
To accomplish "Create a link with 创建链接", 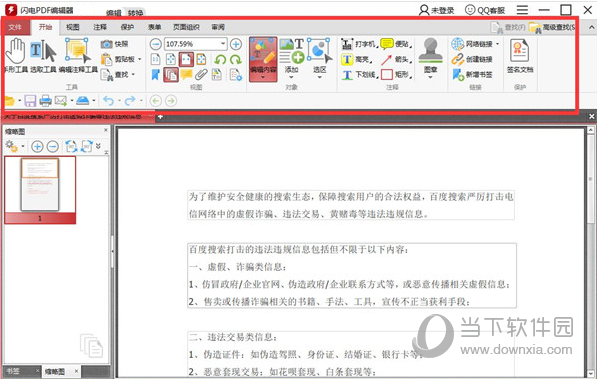I will coord(472,59).
